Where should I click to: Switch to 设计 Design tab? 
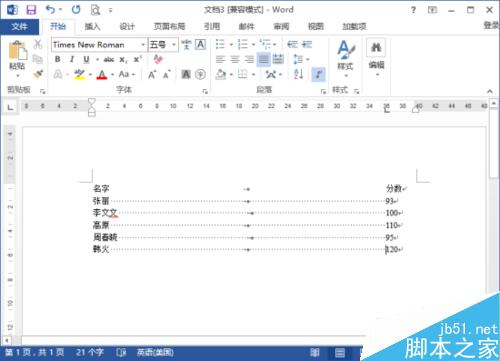coord(127,26)
